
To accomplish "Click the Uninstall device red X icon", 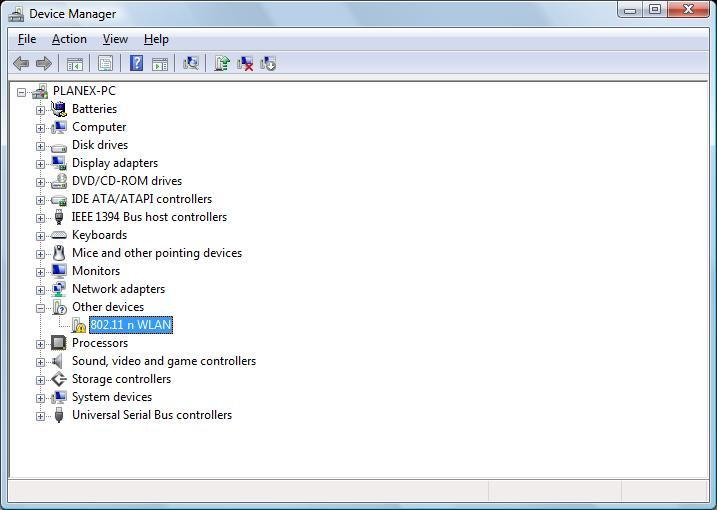I will tap(245, 64).
